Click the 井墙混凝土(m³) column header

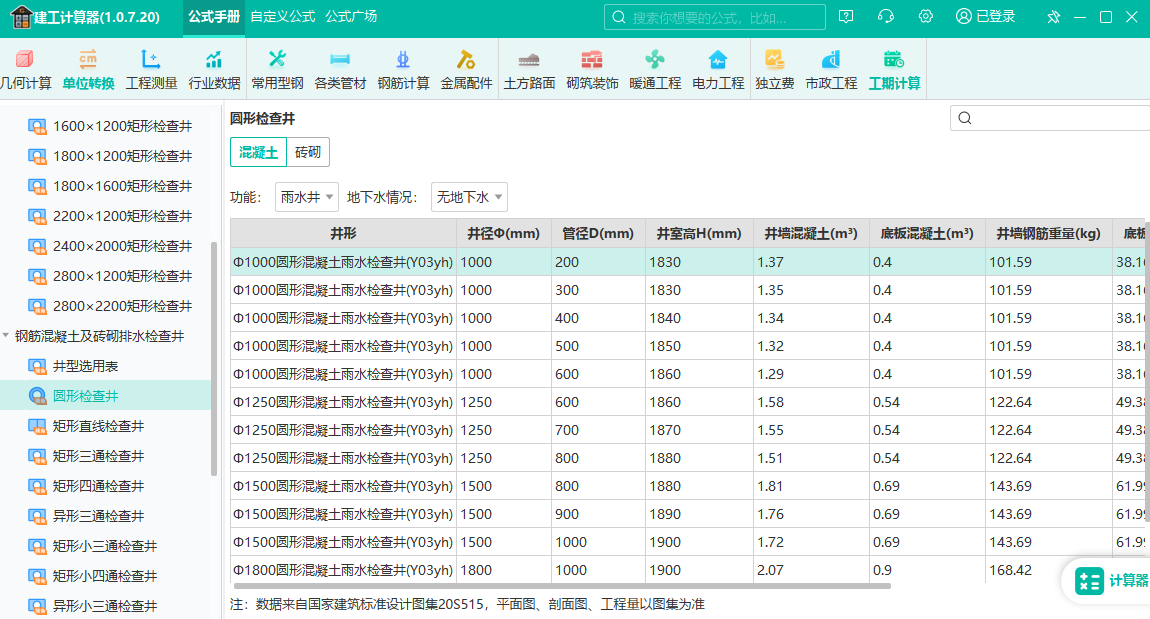[810, 233]
